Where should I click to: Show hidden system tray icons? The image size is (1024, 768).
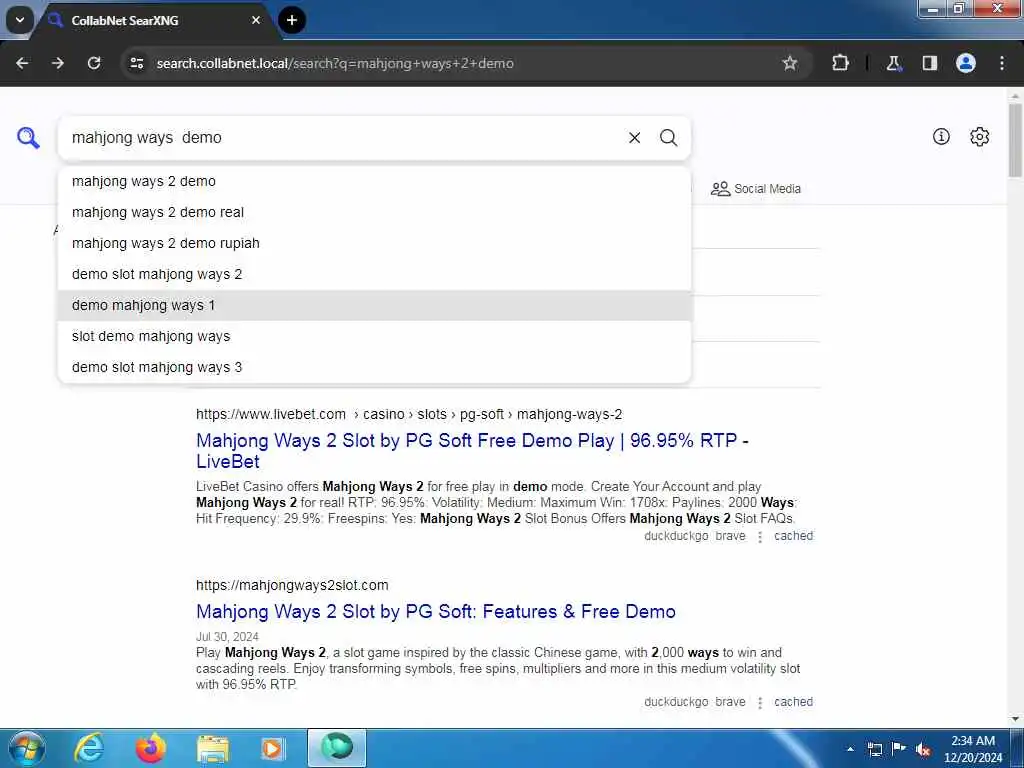pyautogui.click(x=850, y=749)
